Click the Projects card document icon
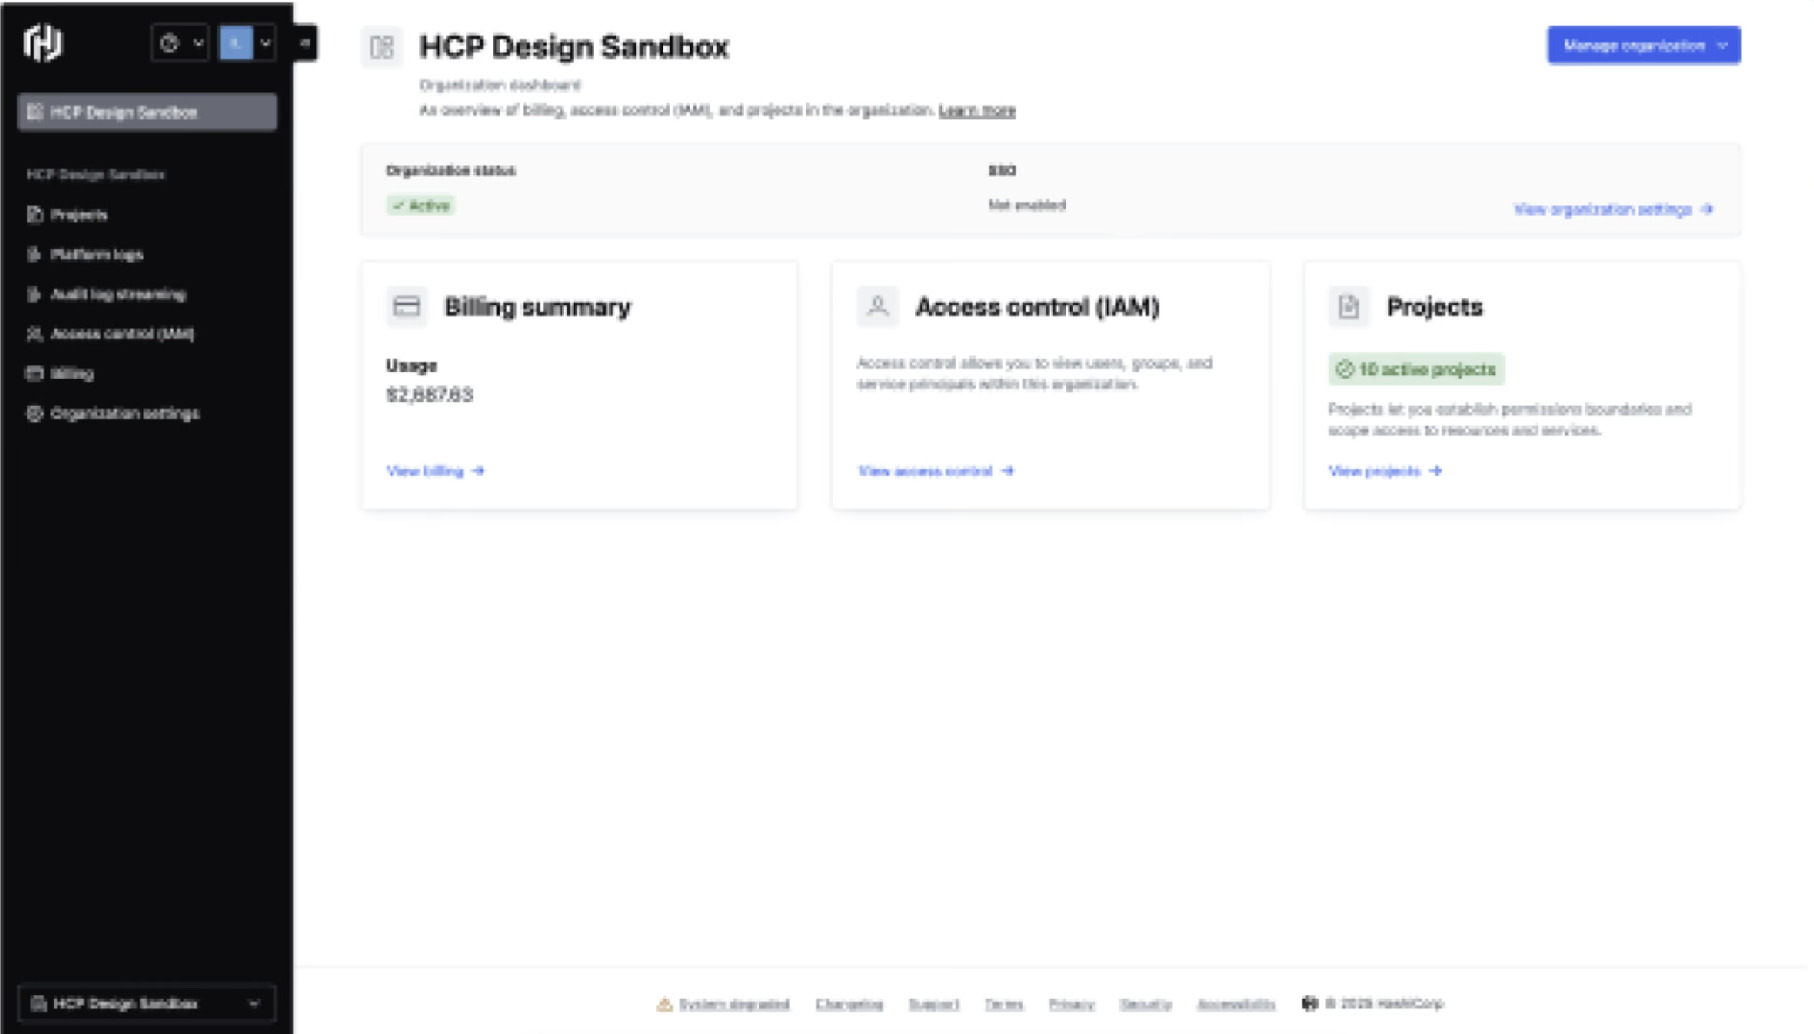Image resolution: width=1814 pixels, height=1034 pixels. 1348,306
